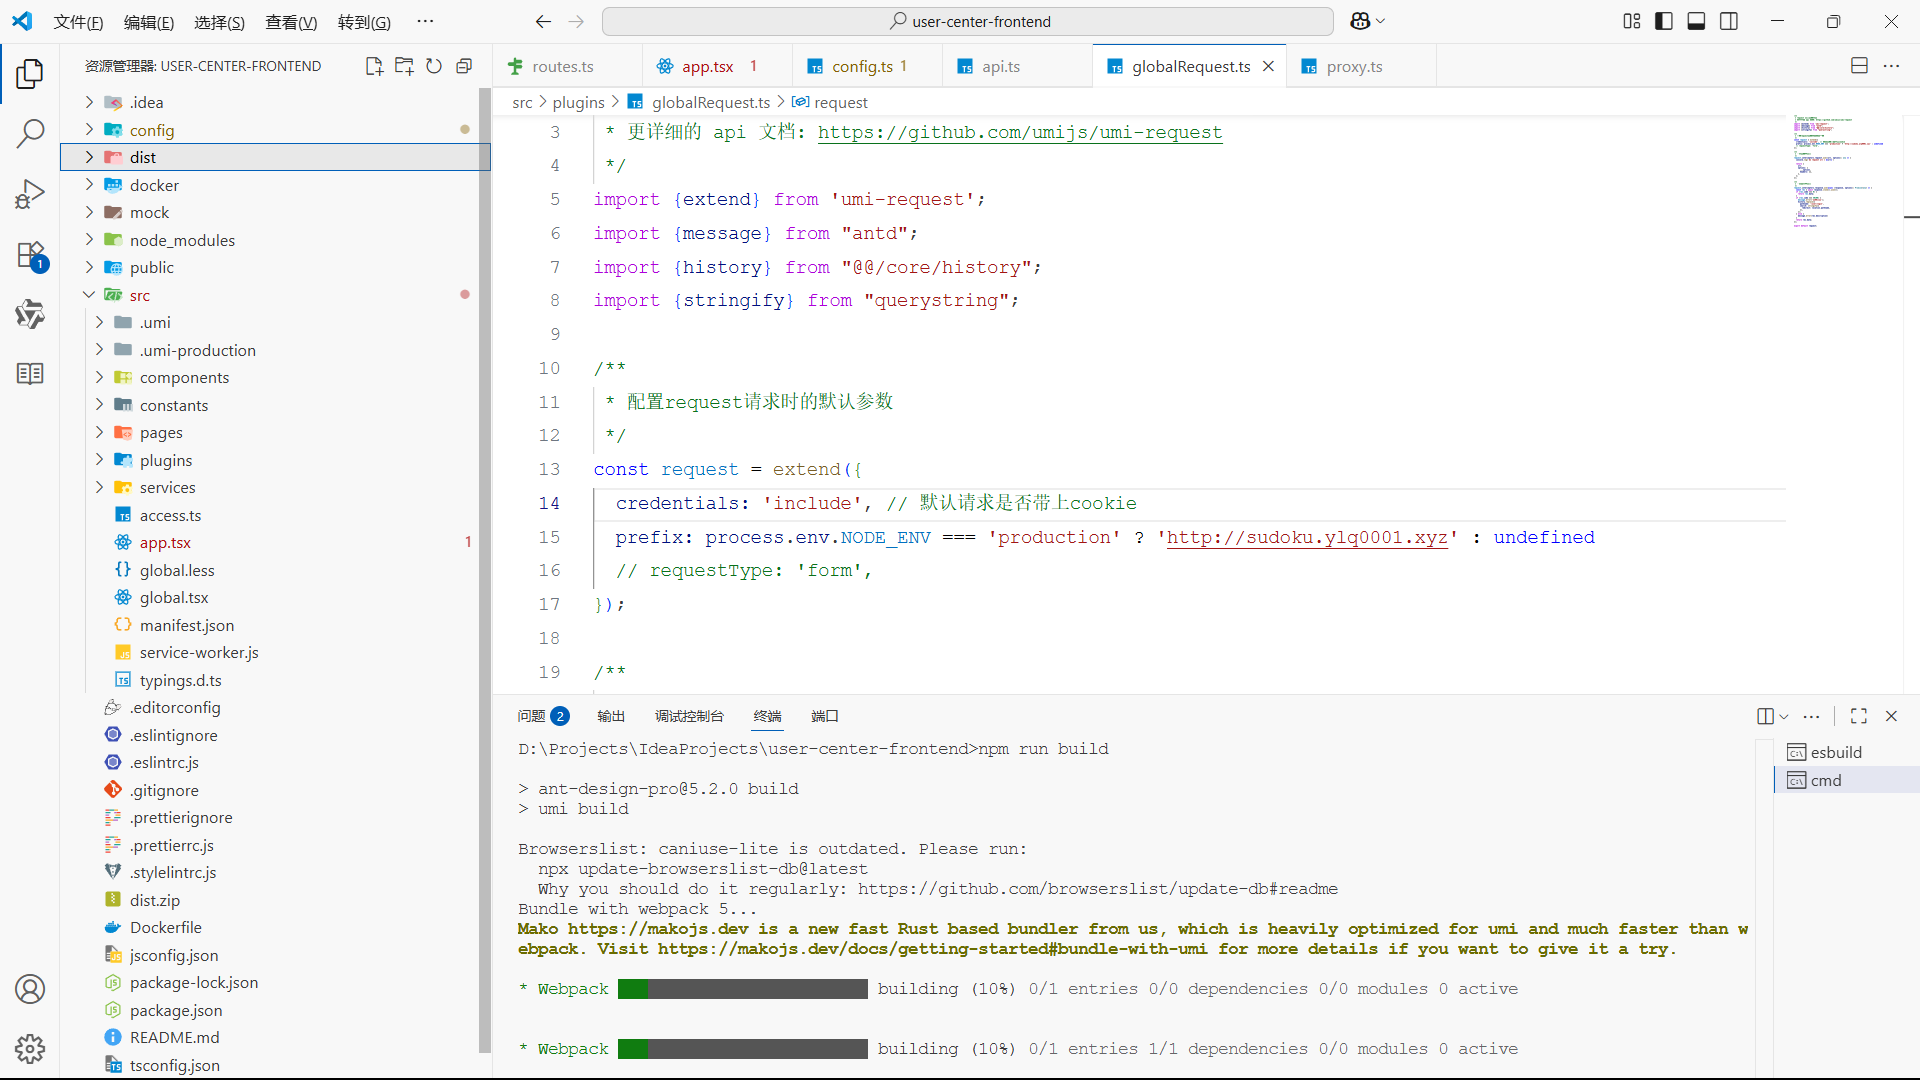Open the 查看(V) menu
This screenshot has height=1080, width=1920.
[x=291, y=22]
